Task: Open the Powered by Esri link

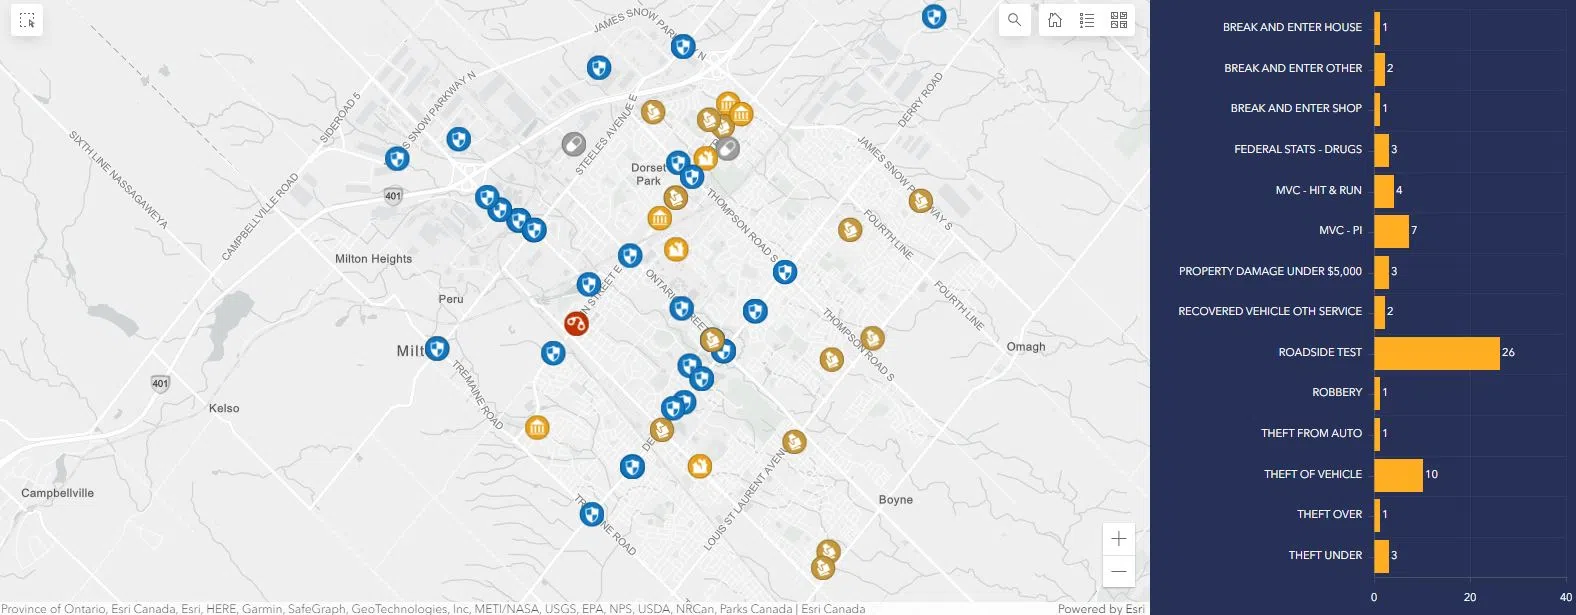Action: [1101, 608]
